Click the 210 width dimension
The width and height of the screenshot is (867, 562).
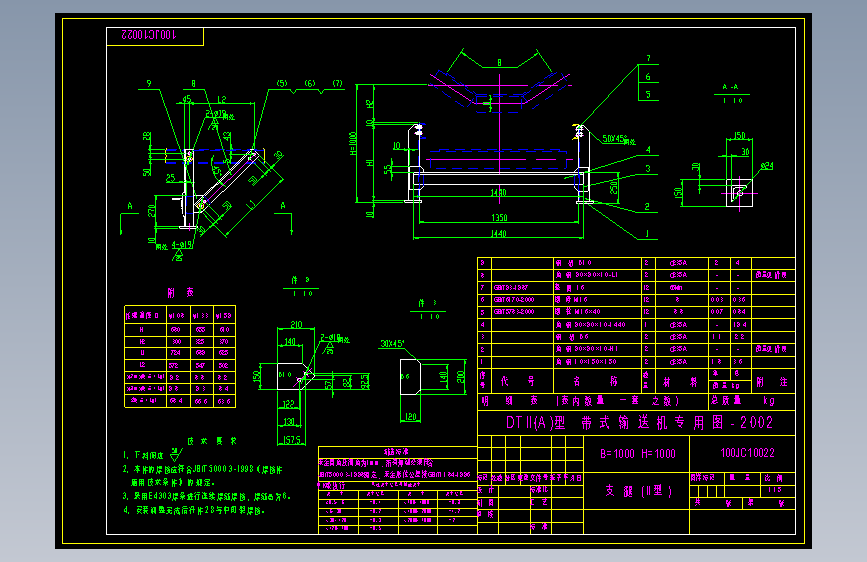(296, 325)
